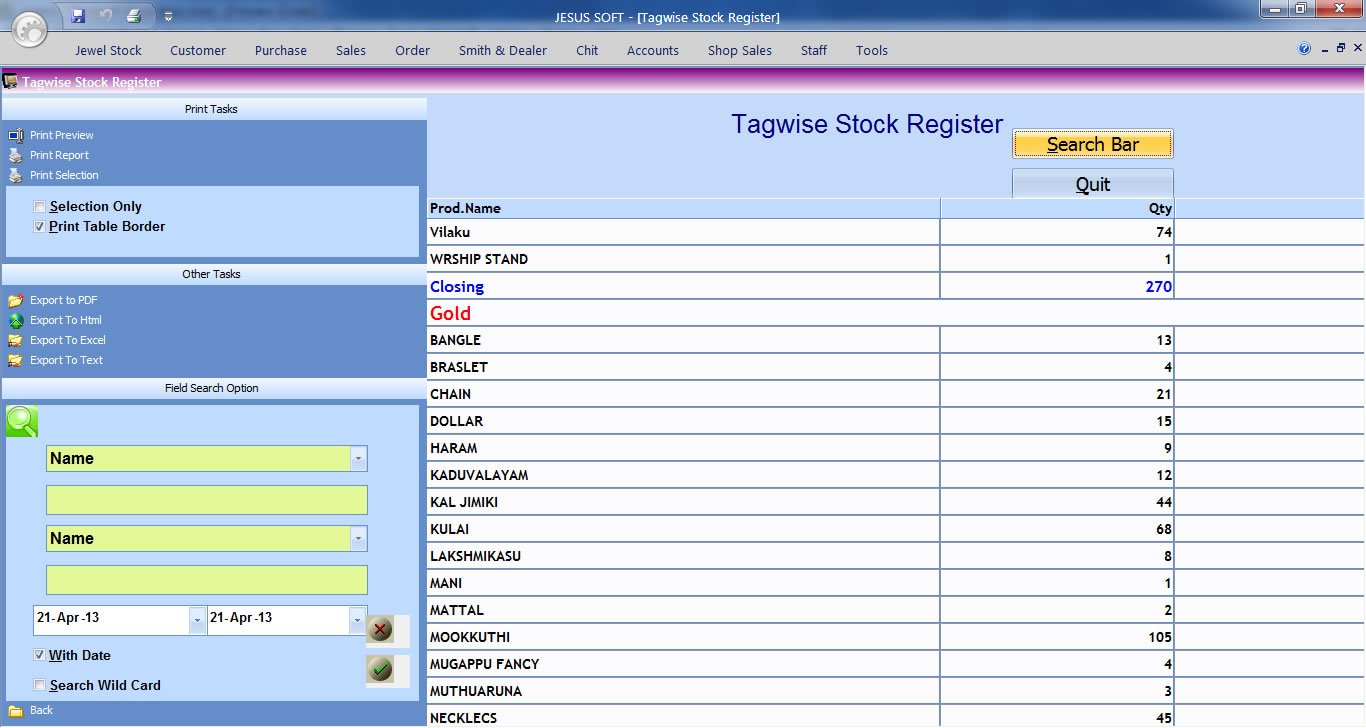Screen dimensions: 1366x728
Task: Uncheck Print Table Border option
Action: coord(40,227)
